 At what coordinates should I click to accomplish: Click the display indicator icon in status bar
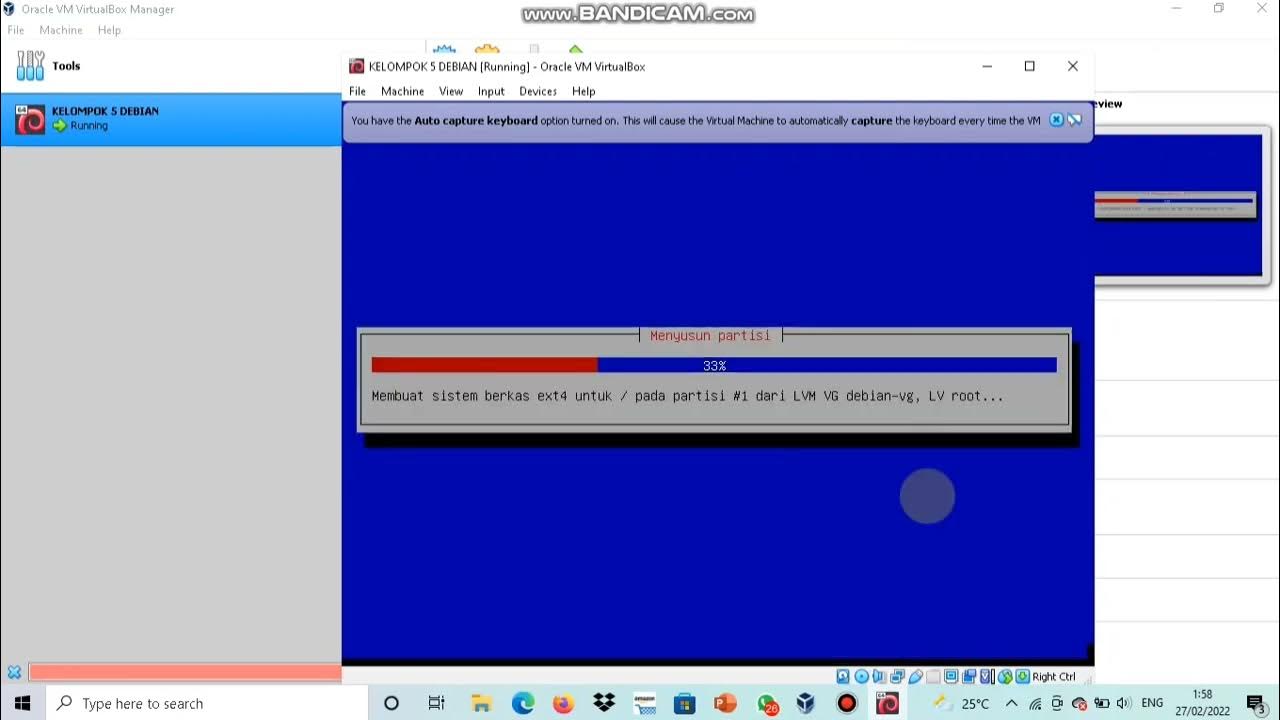click(951, 677)
